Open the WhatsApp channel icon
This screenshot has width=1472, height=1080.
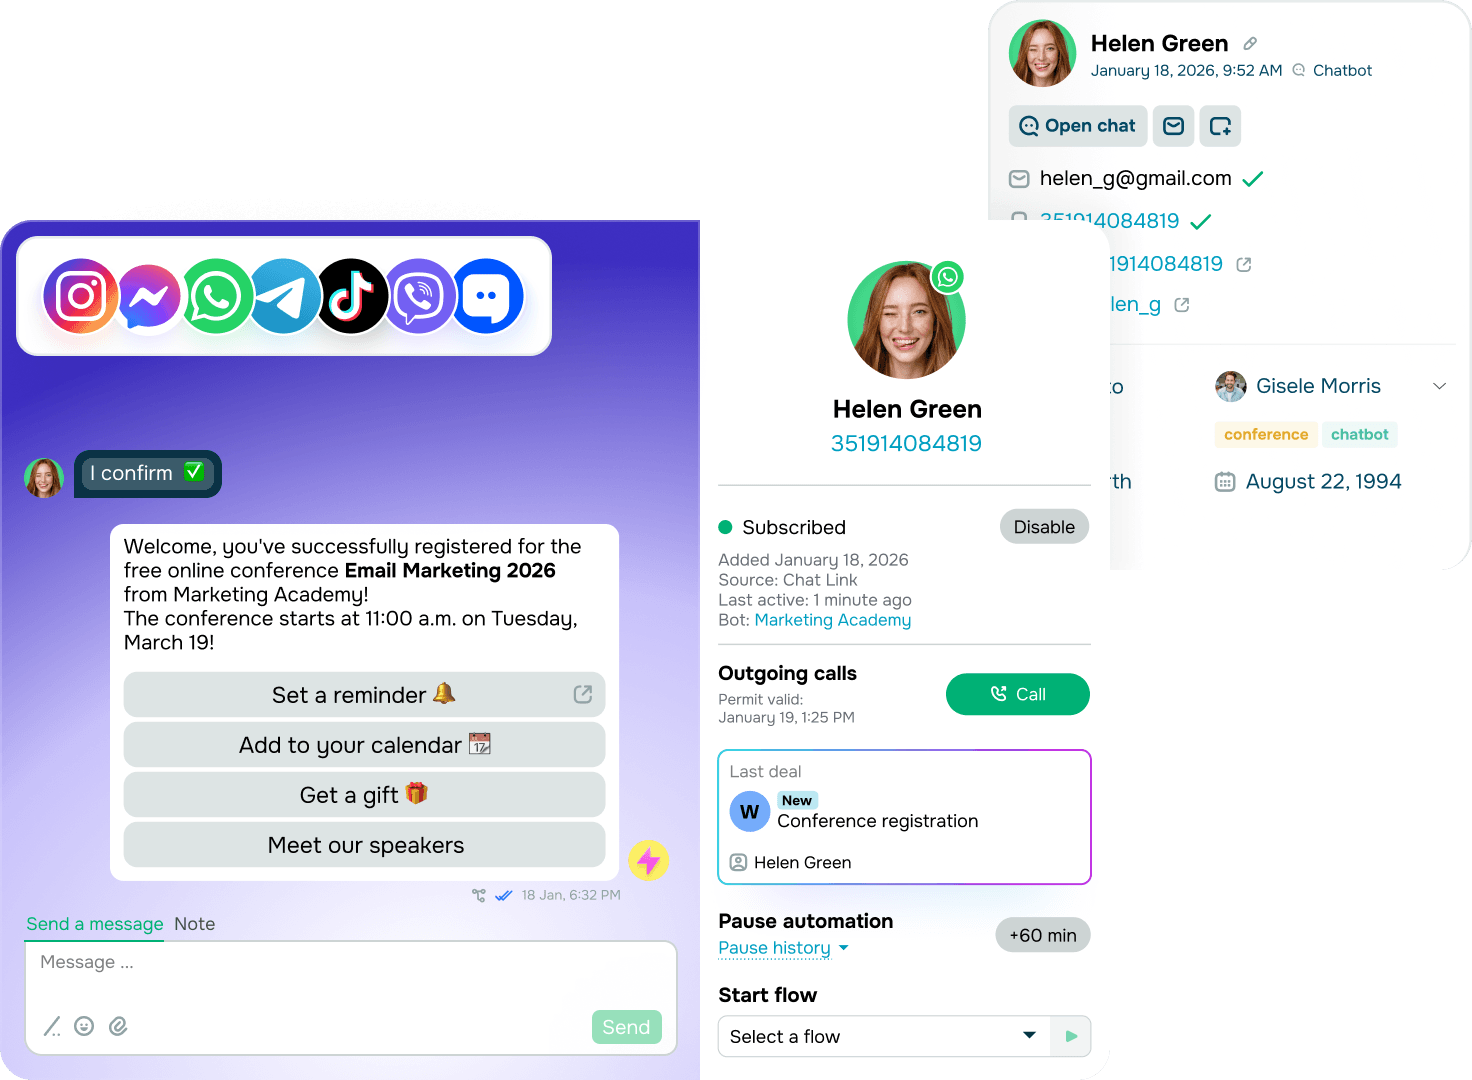pos(216,296)
